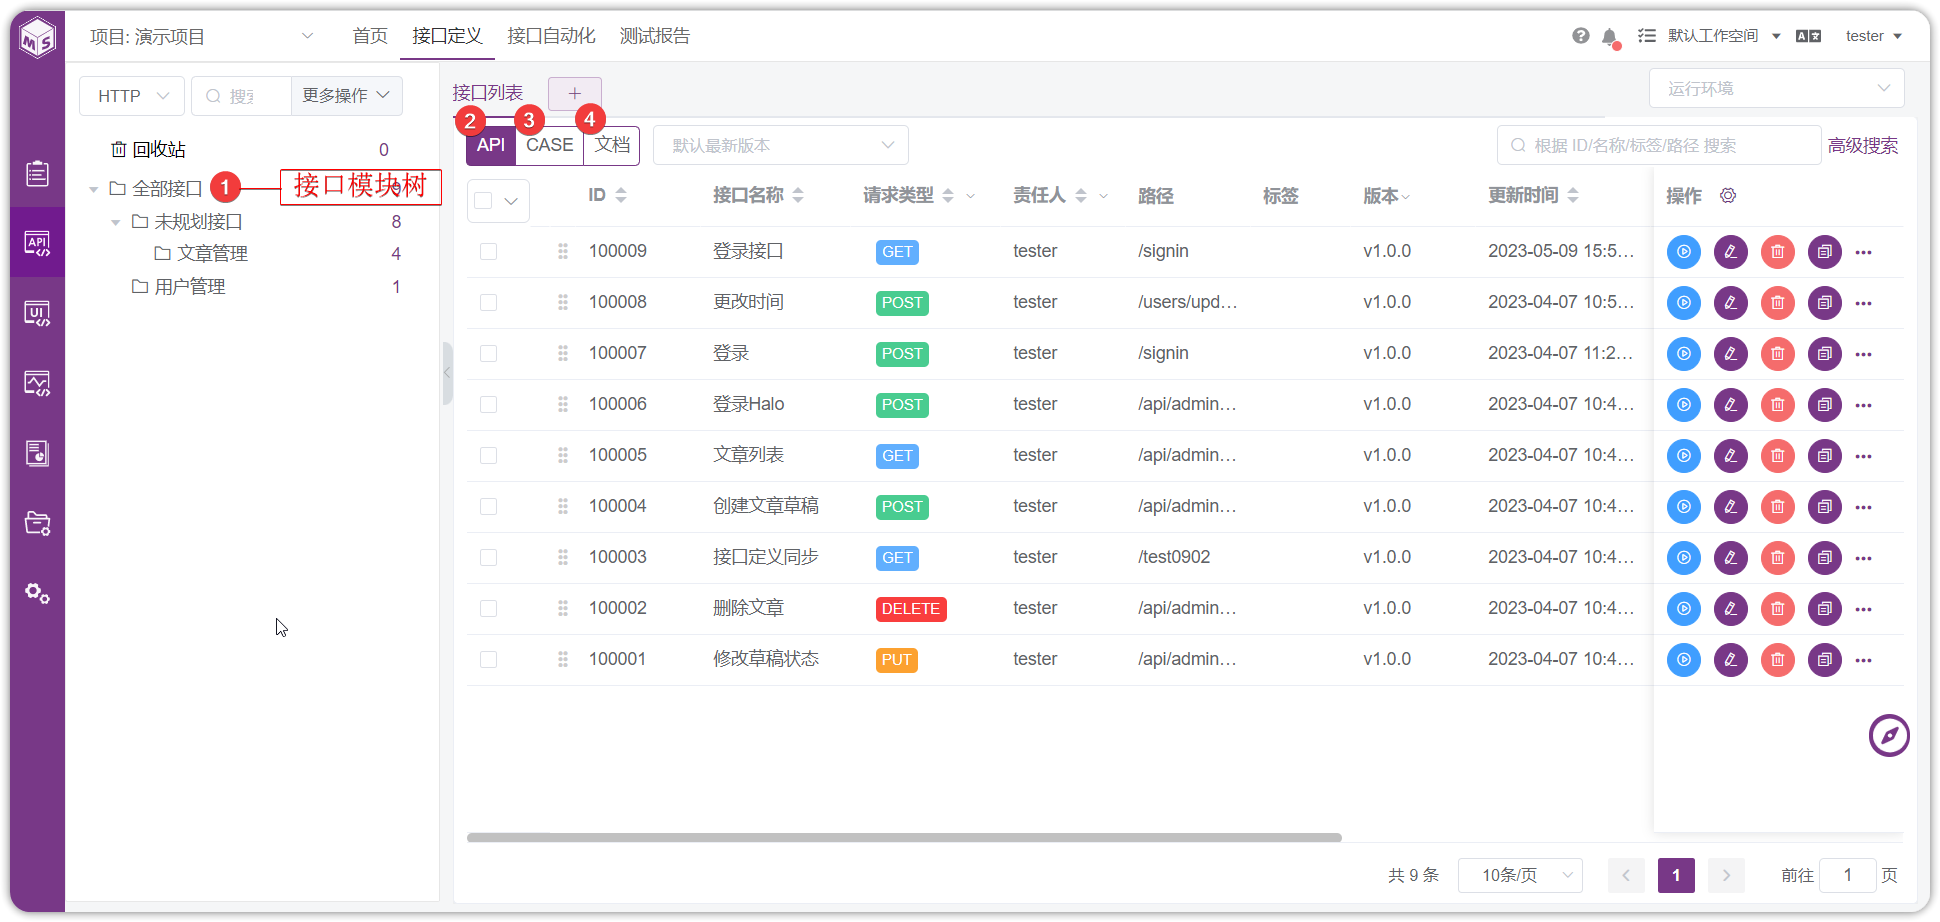Open the 项目: 演示项目 project selector

202,36
